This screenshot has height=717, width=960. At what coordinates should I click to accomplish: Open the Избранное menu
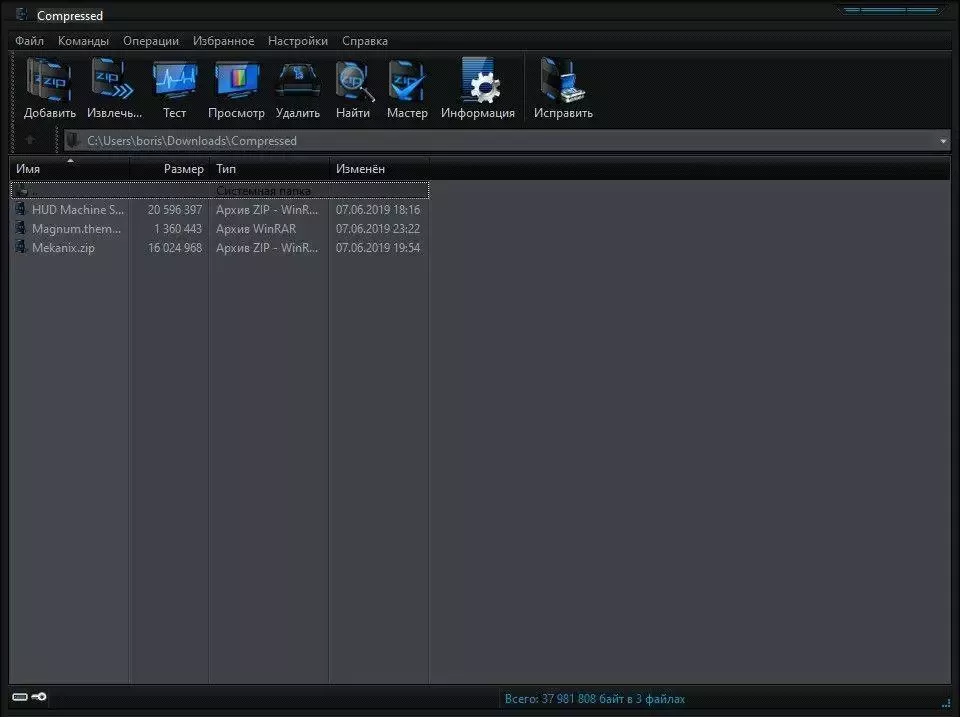coord(223,41)
